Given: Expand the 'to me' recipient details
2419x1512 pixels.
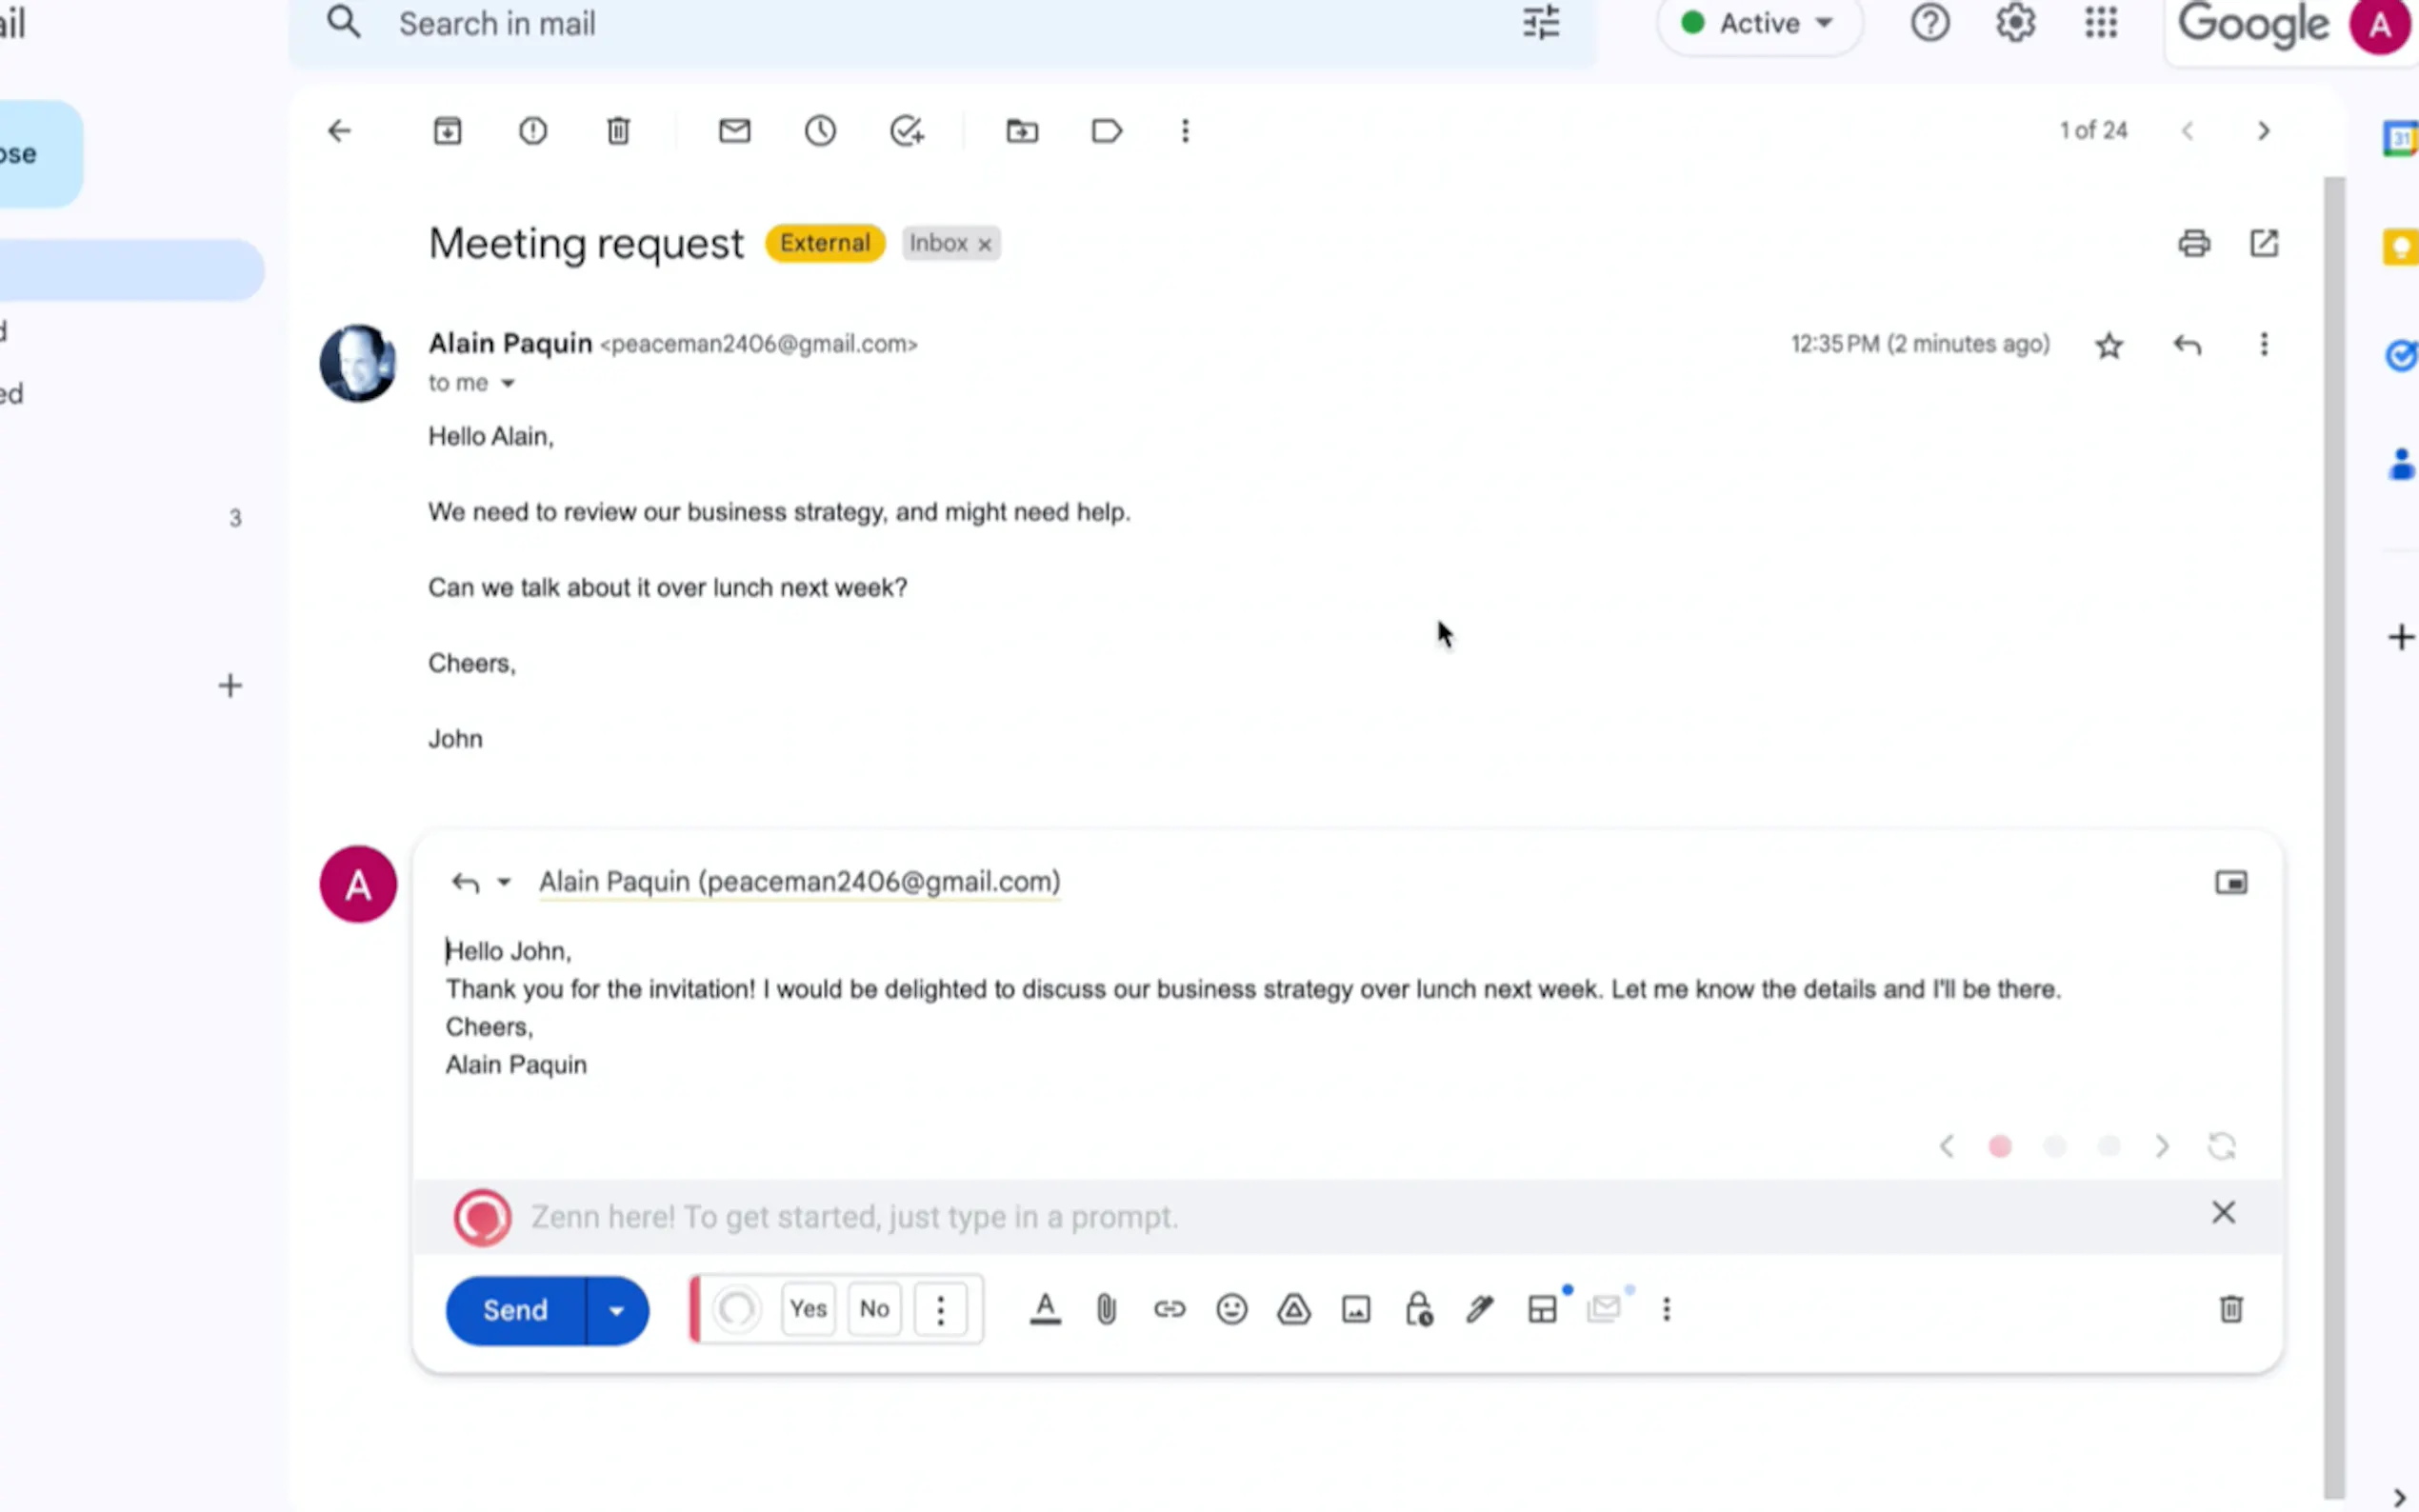Looking at the screenshot, I should point(507,384).
